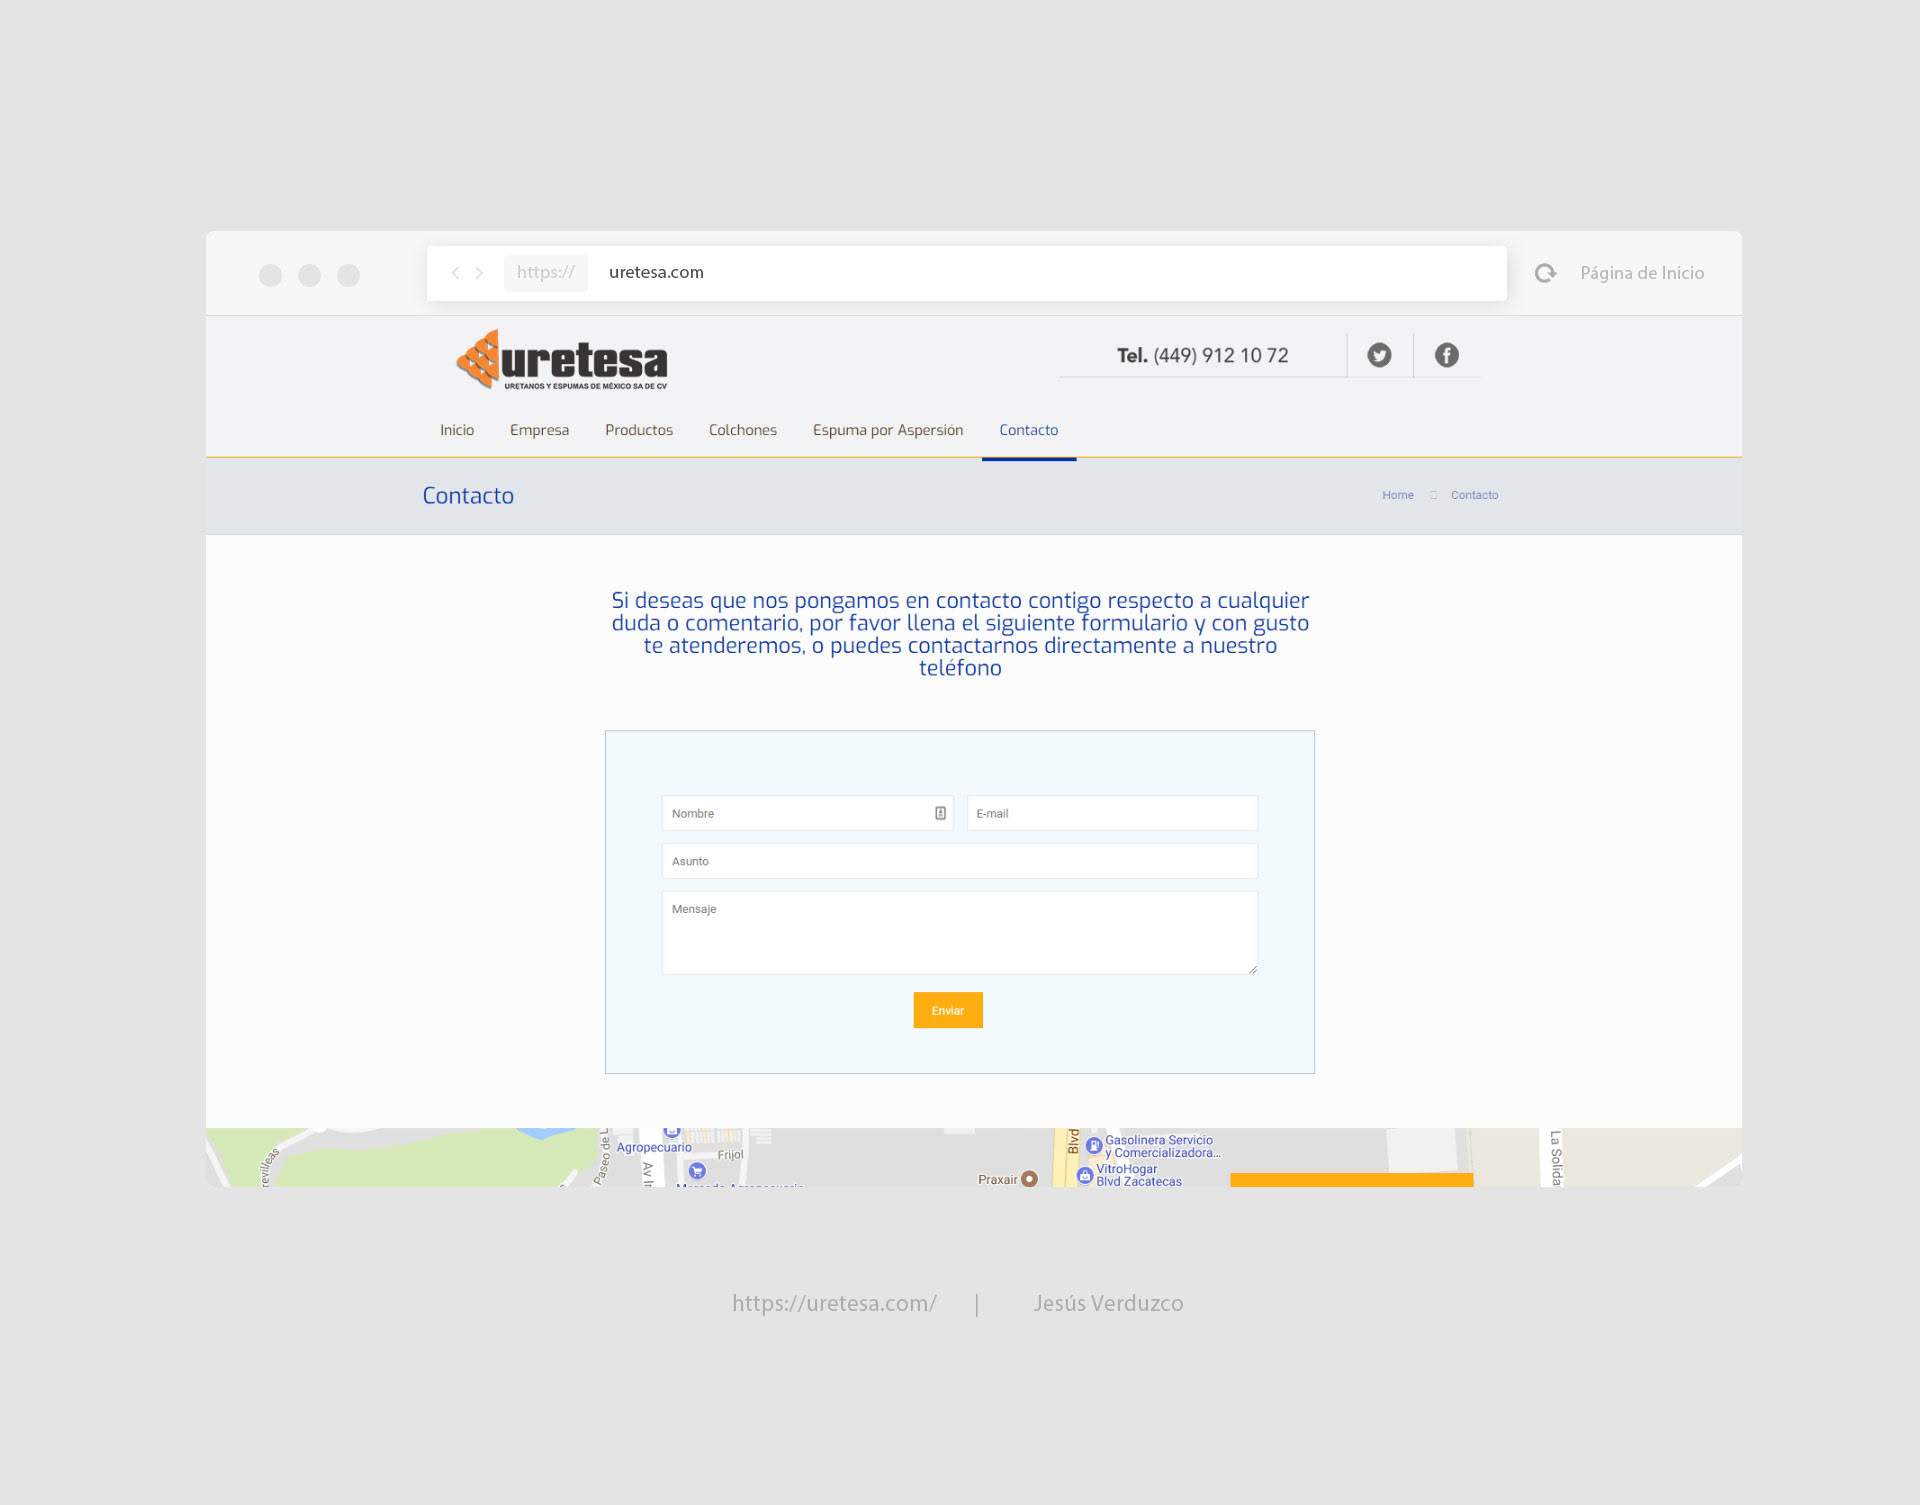The height and width of the screenshot is (1505, 1920).
Task: Click the Uretesa logo
Action: click(562, 360)
